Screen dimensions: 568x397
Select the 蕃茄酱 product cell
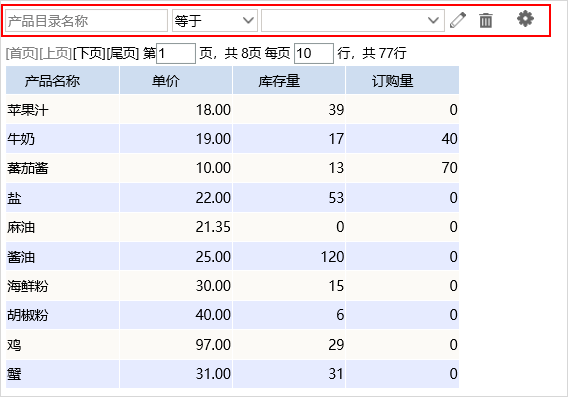(62, 168)
